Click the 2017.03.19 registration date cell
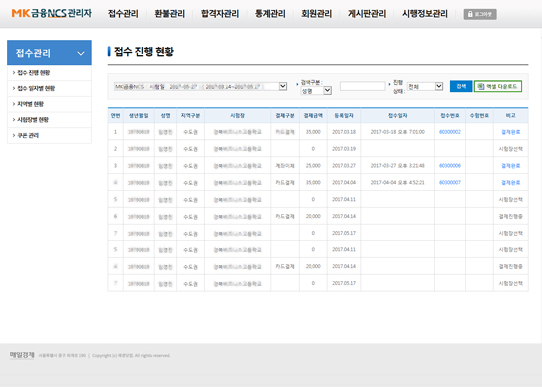 click(344, 149)
